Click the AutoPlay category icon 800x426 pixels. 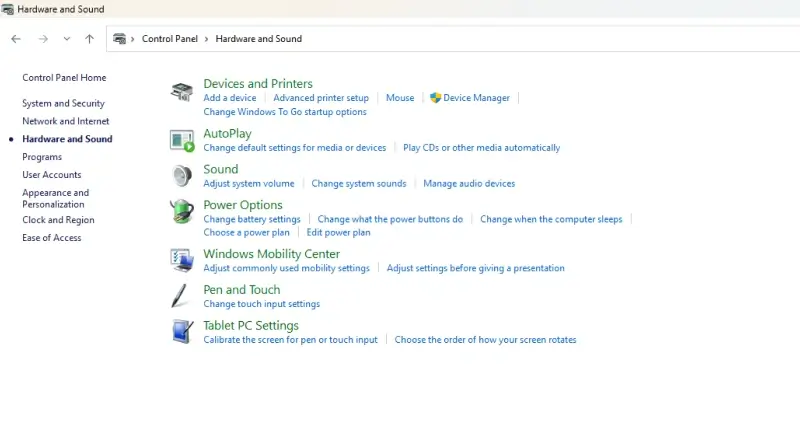(182, 140)
